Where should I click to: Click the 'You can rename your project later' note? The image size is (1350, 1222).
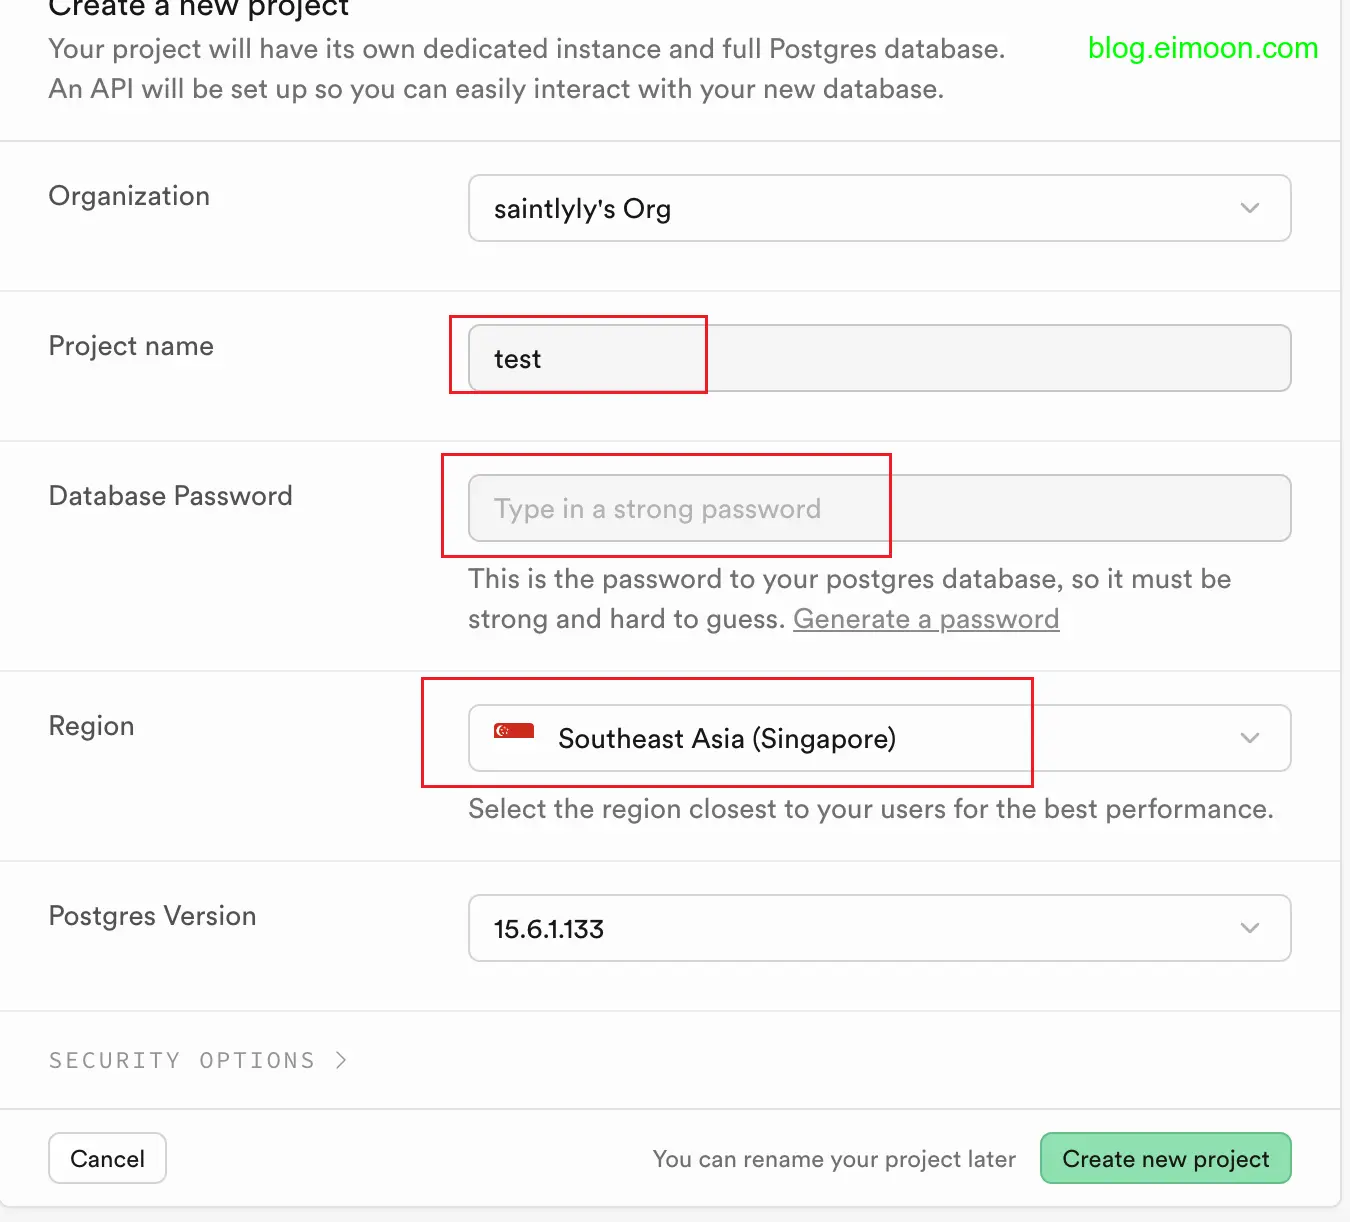point(833,1159)
